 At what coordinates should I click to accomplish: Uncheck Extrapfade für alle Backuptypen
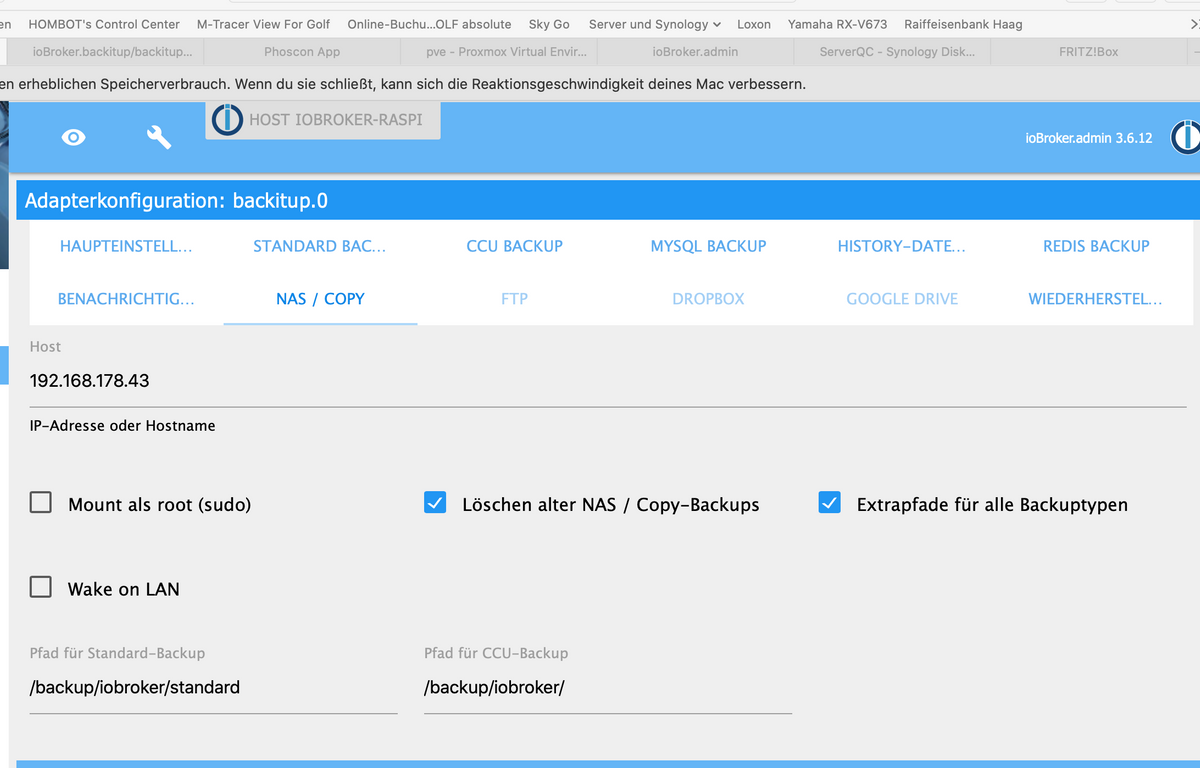coord(829,502)
